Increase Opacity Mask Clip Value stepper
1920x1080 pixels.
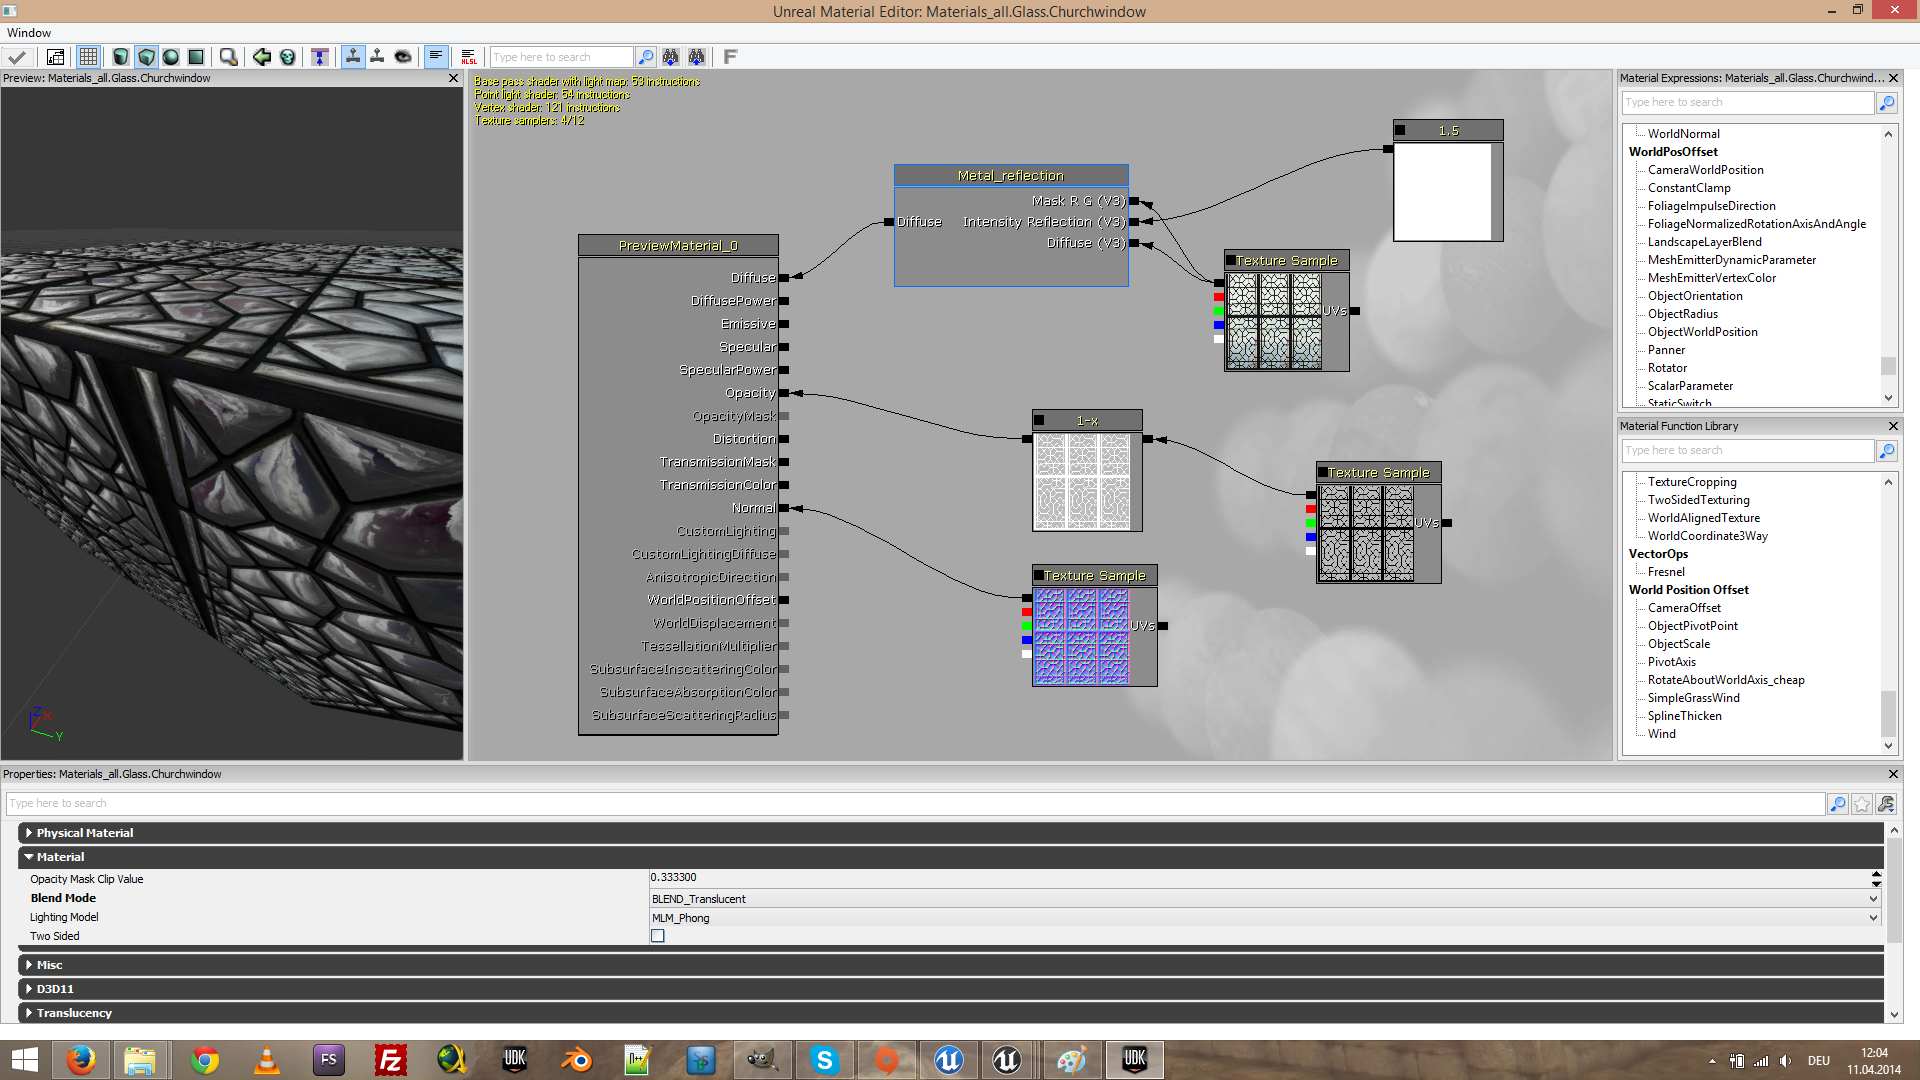1876,874
